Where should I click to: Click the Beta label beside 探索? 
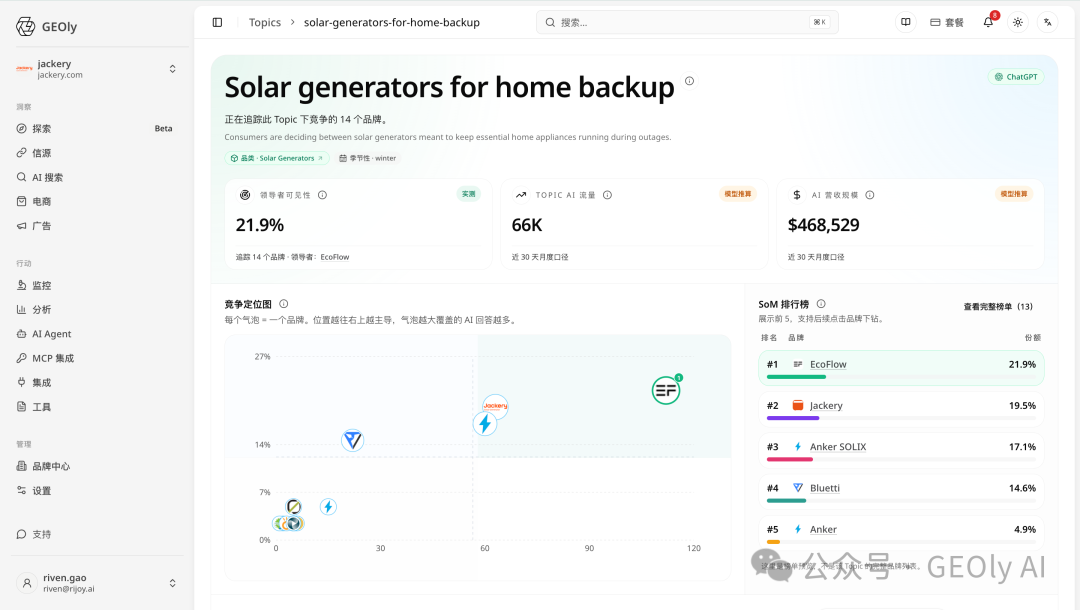tap(163, 129)
